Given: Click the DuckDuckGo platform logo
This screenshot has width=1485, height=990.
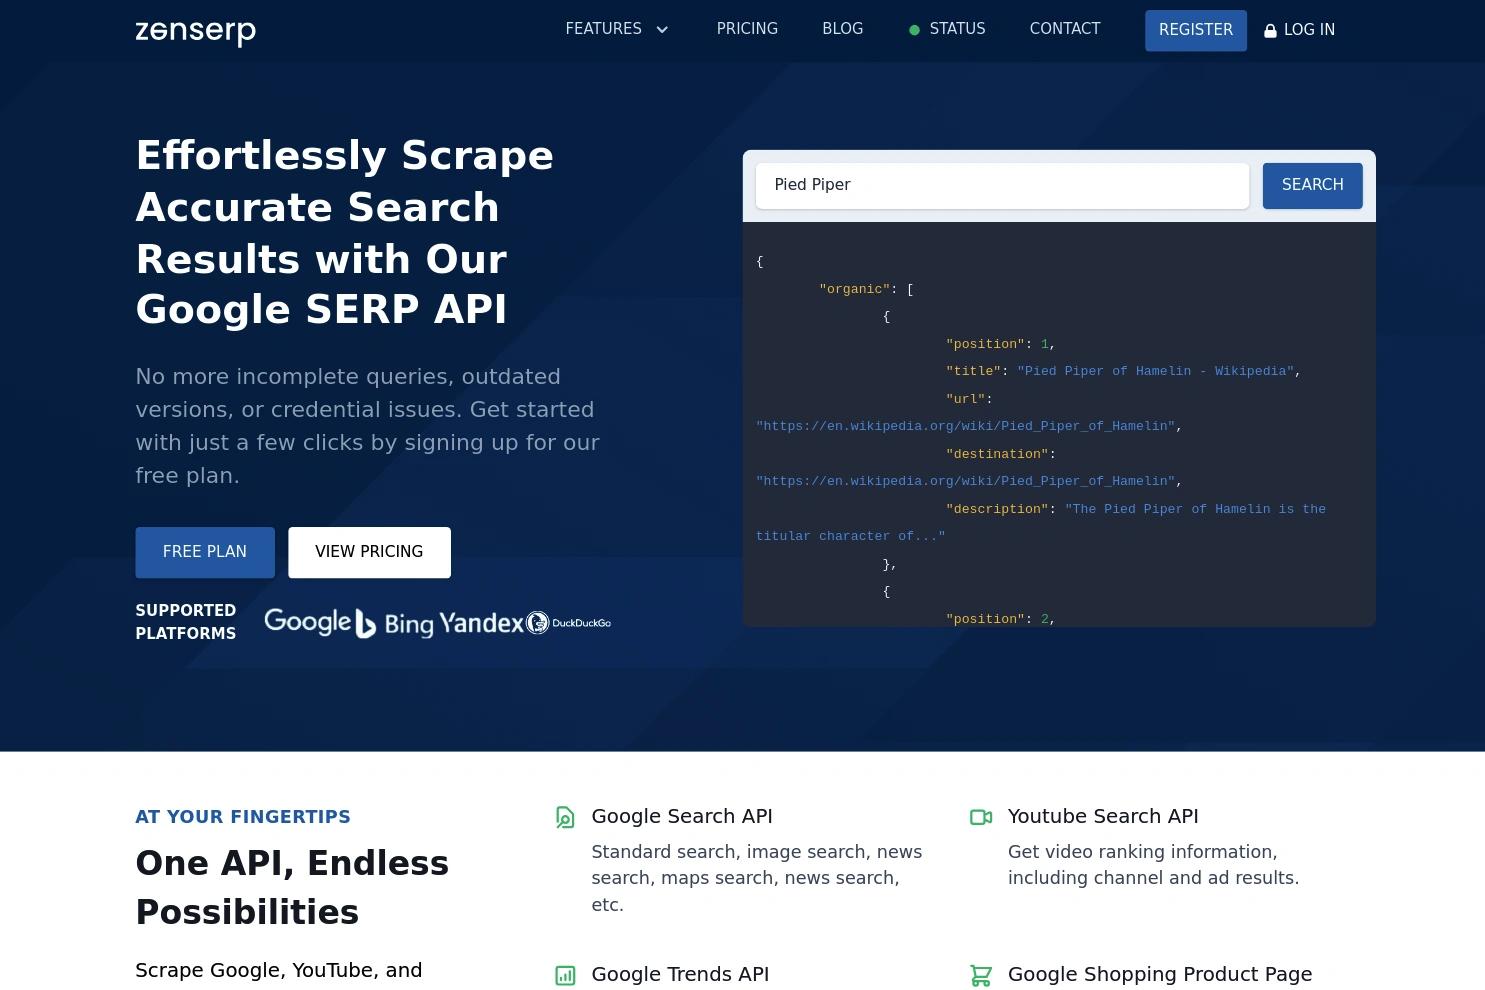Looking at the screenshot, I should 569,623.
